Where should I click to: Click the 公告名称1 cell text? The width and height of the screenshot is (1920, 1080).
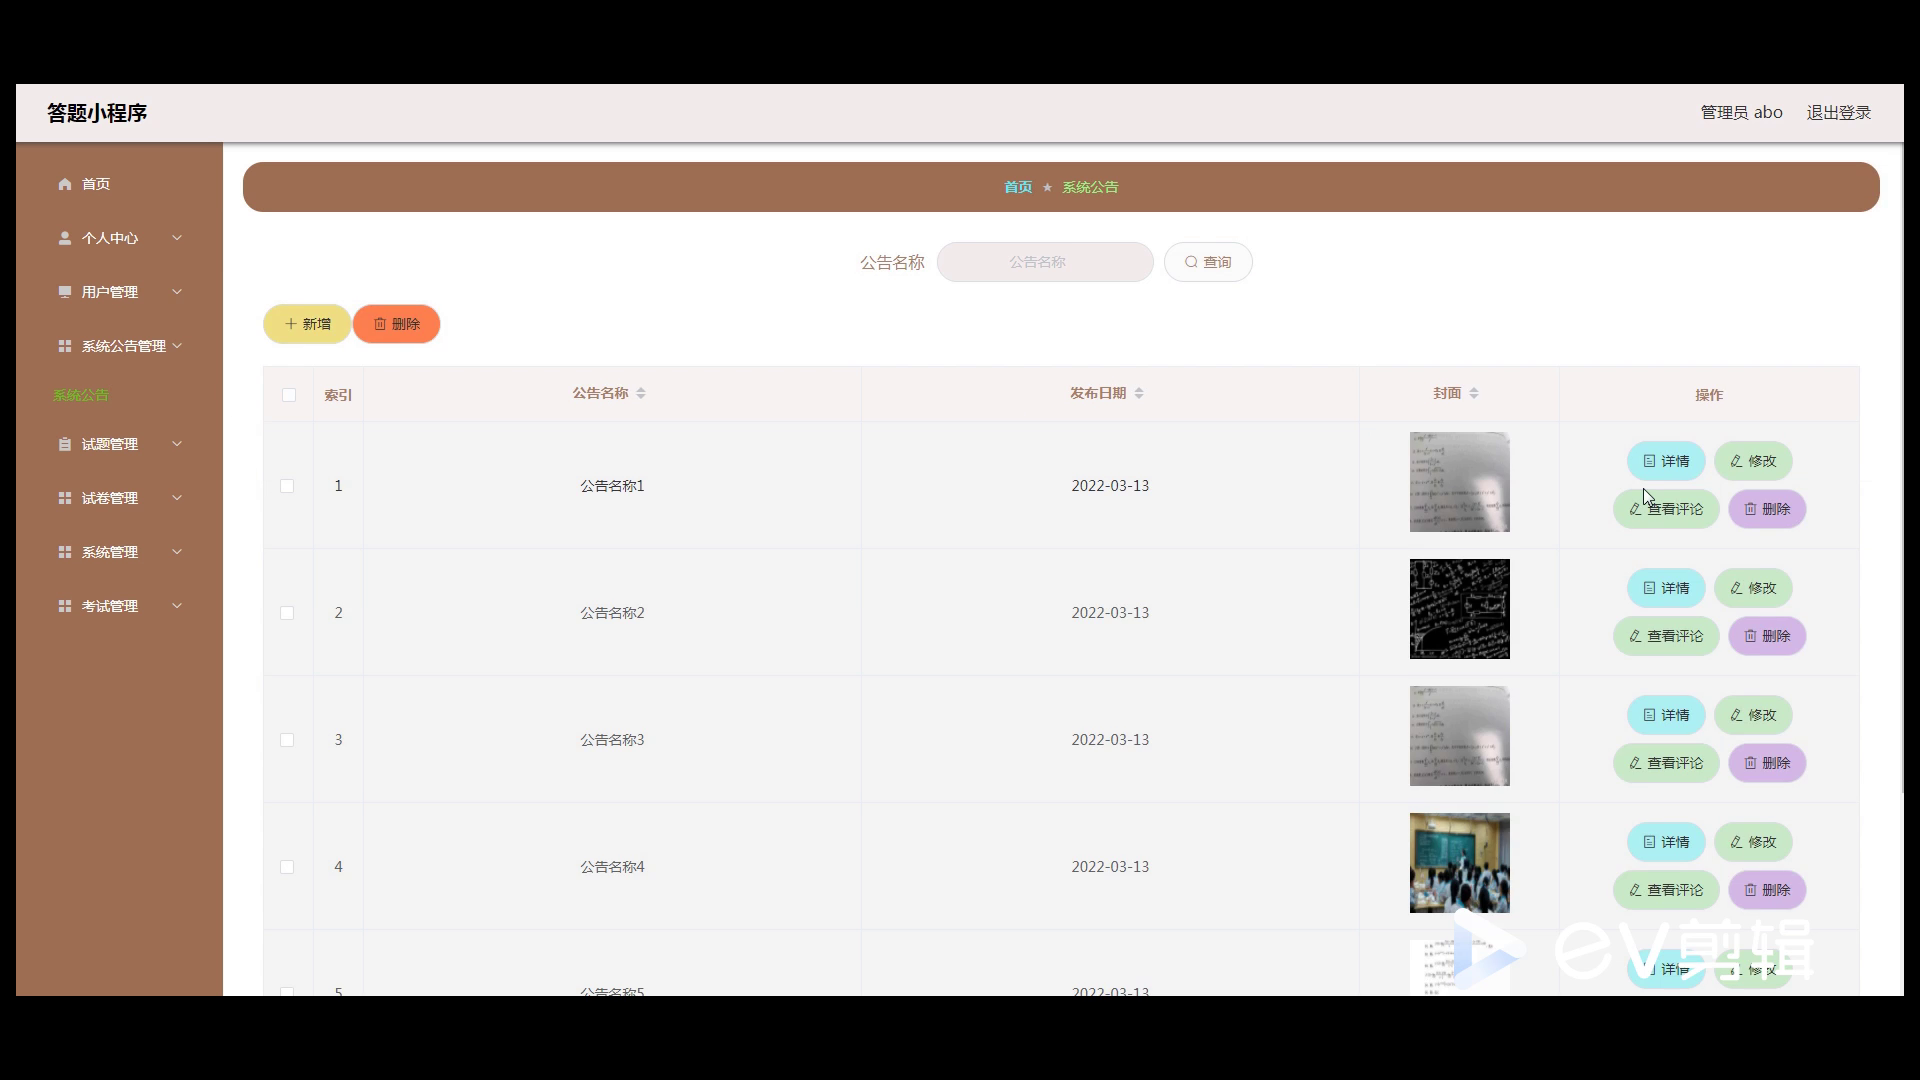[x=612, y=486]
